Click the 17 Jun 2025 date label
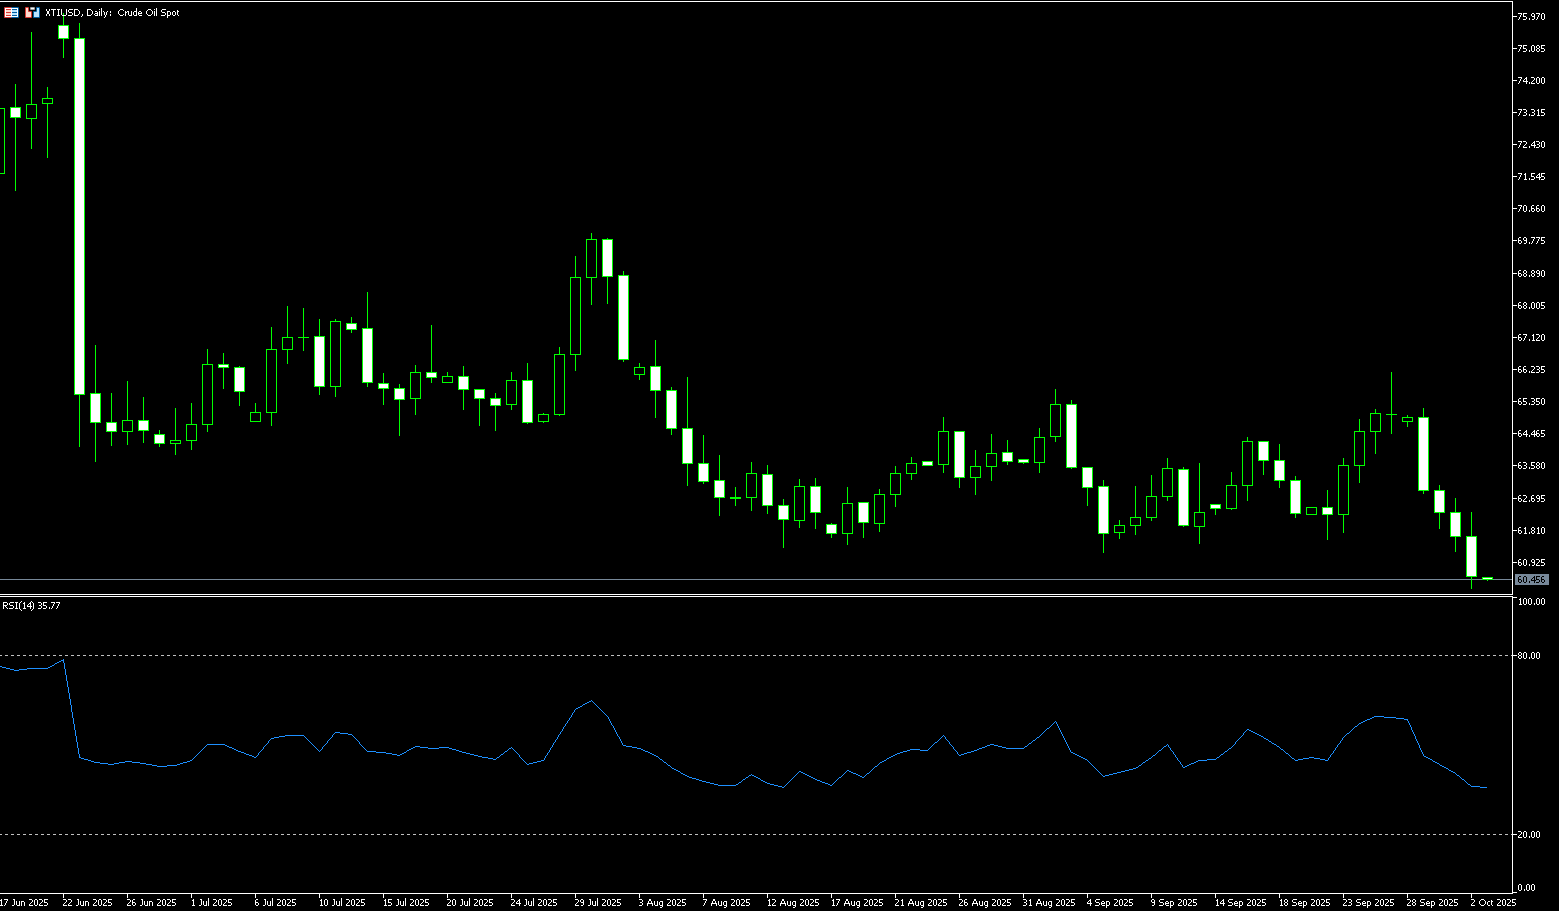This screenshot has height=911, width=1559. (x=24, y=902)
